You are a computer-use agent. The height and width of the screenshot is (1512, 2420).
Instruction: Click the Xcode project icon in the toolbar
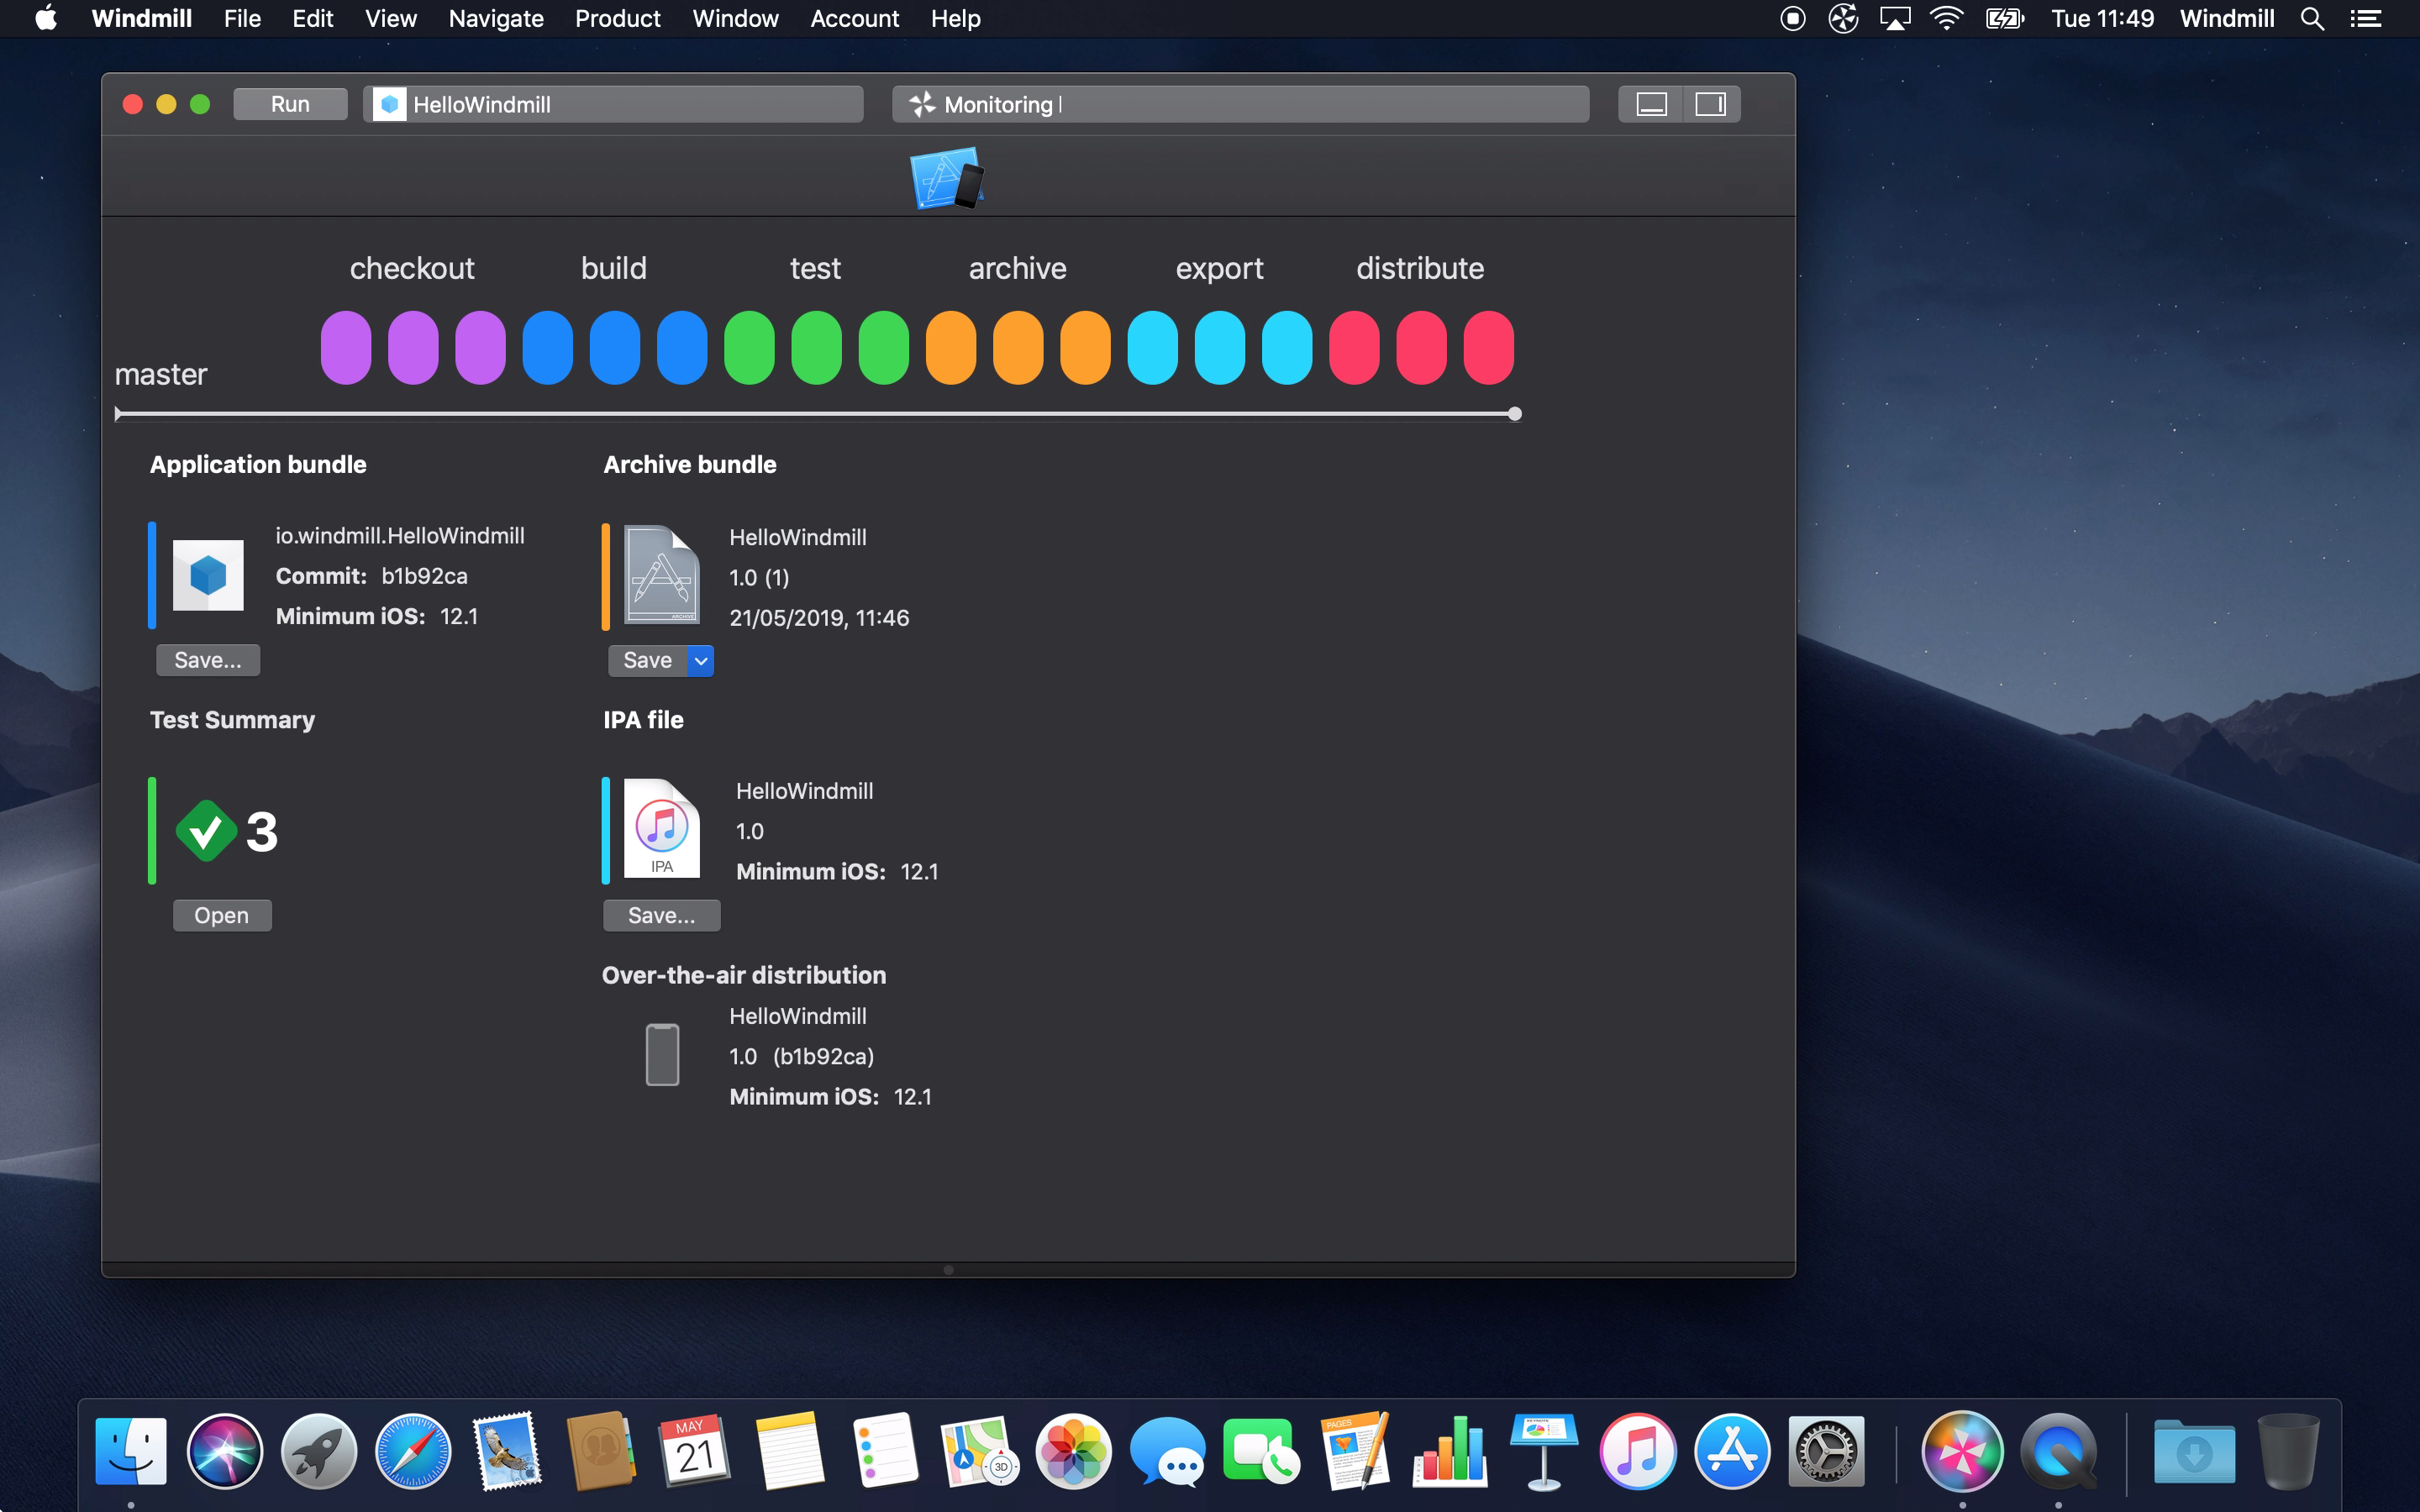947,178
